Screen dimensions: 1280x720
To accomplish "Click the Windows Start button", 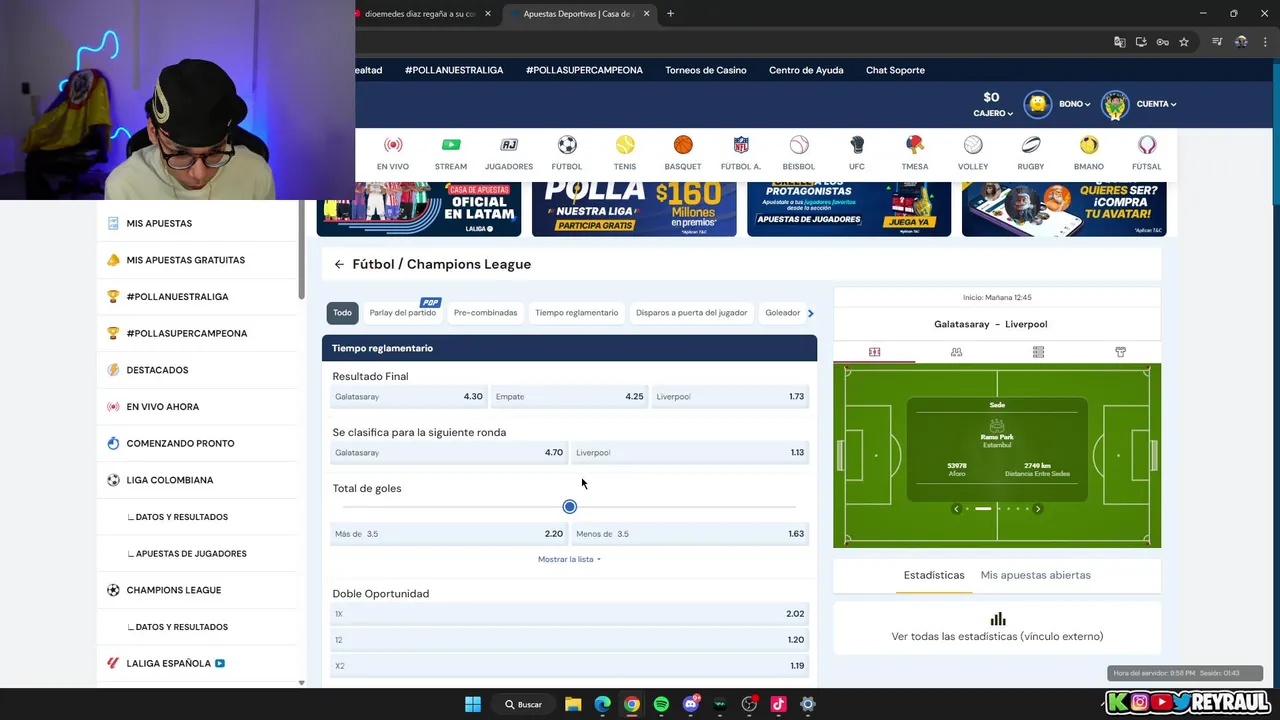I will (473, 704).
